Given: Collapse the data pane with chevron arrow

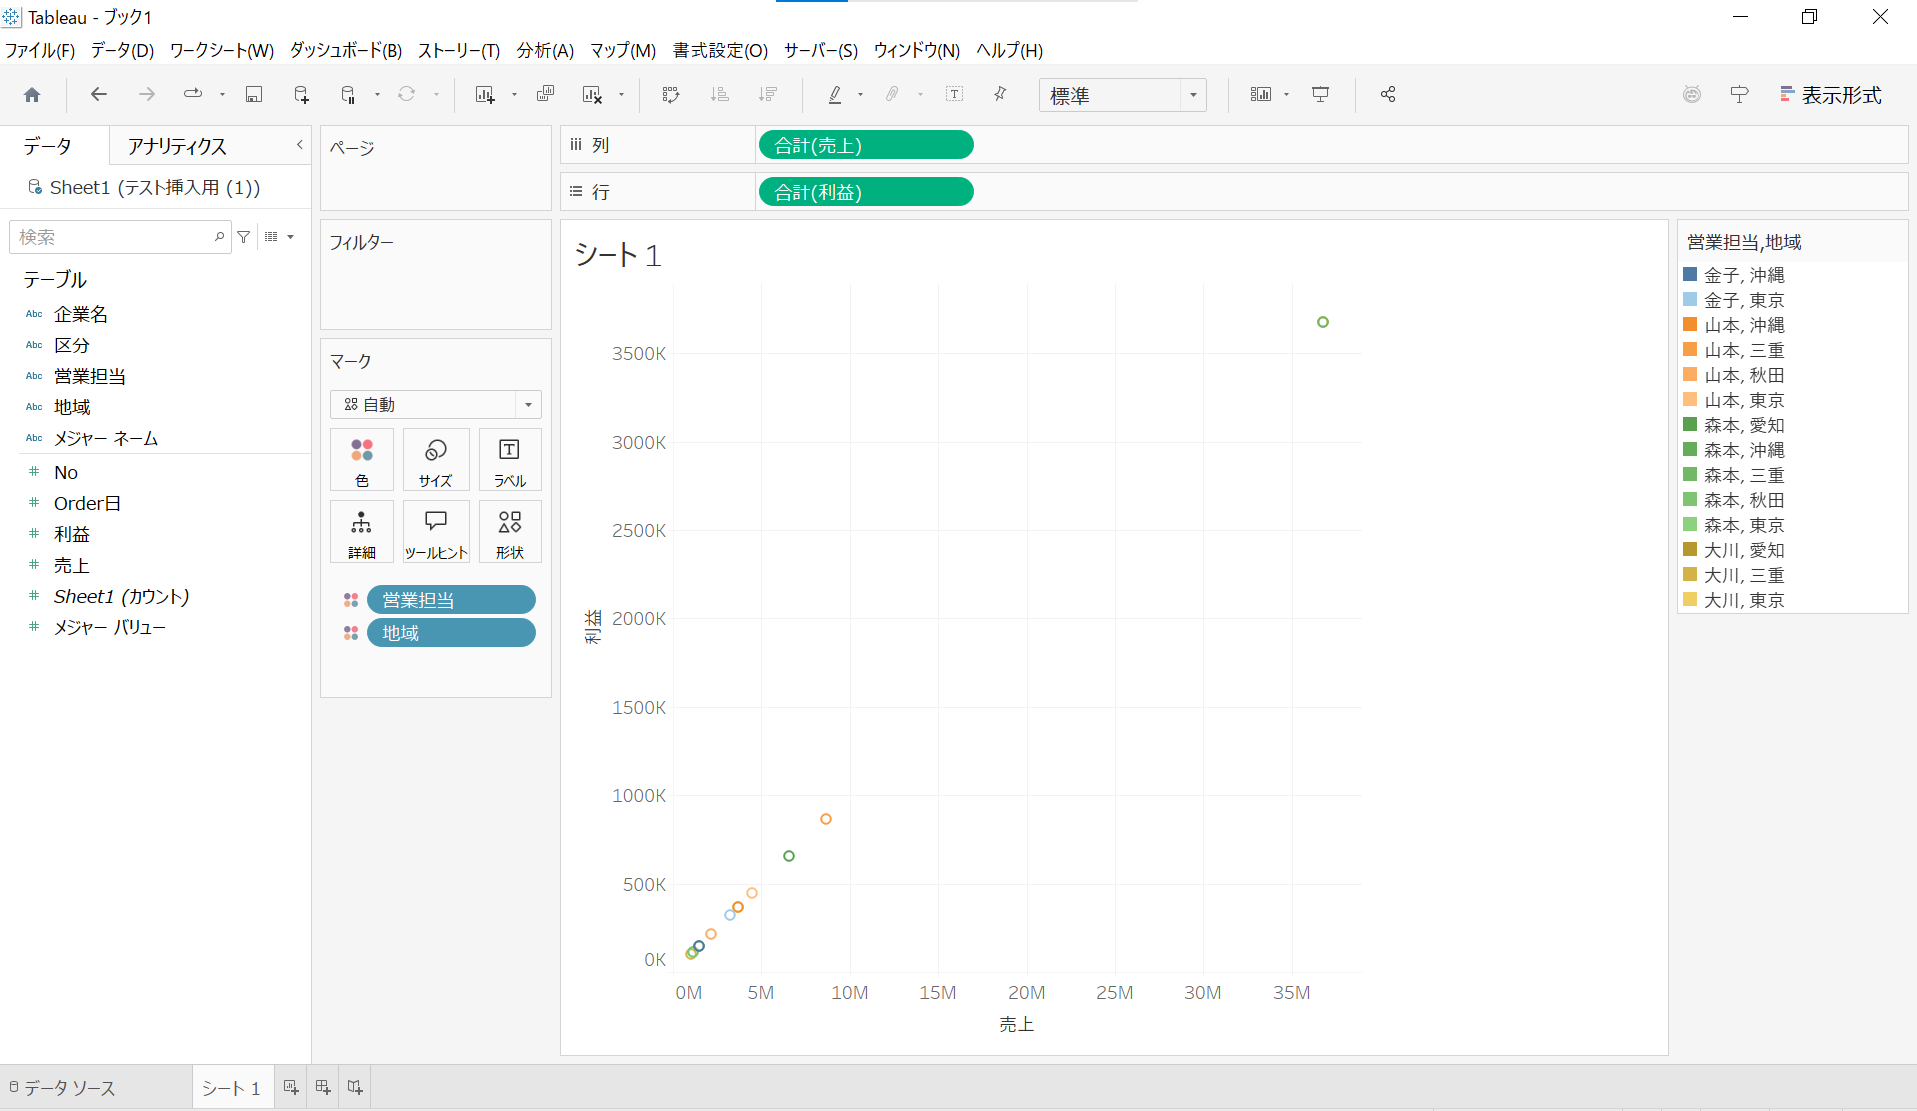Looking at the screenshot, I should click(299, 145).
